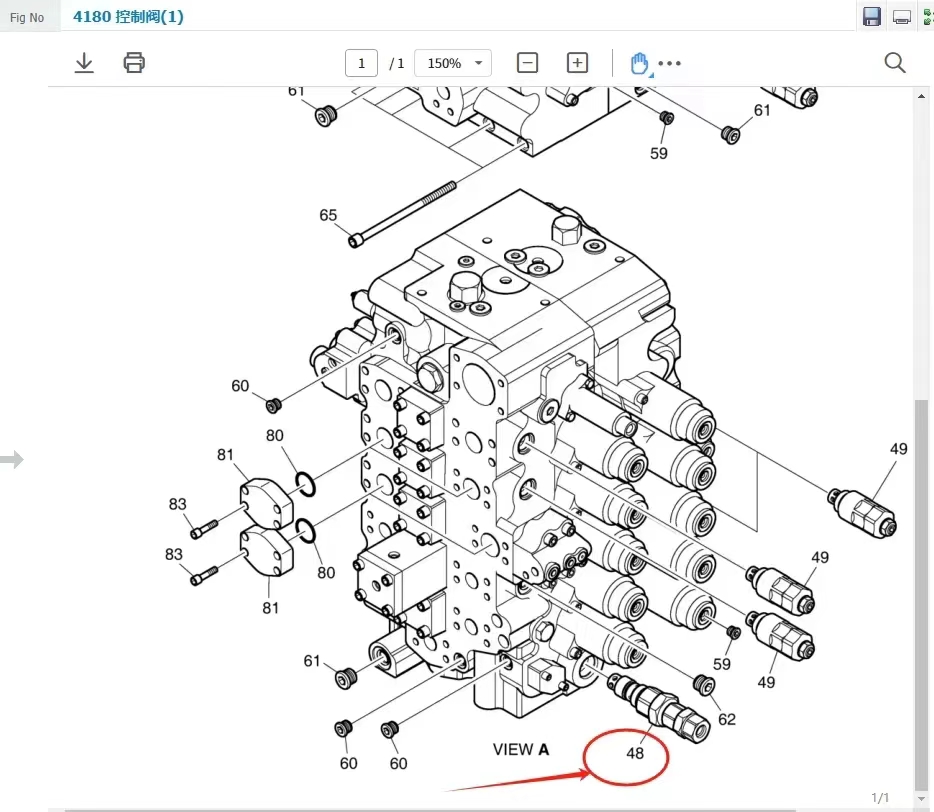Click the "VIEW A" caption in the diagram
The width and height of the screenshot is (934, 812).
tap(521, 749)
